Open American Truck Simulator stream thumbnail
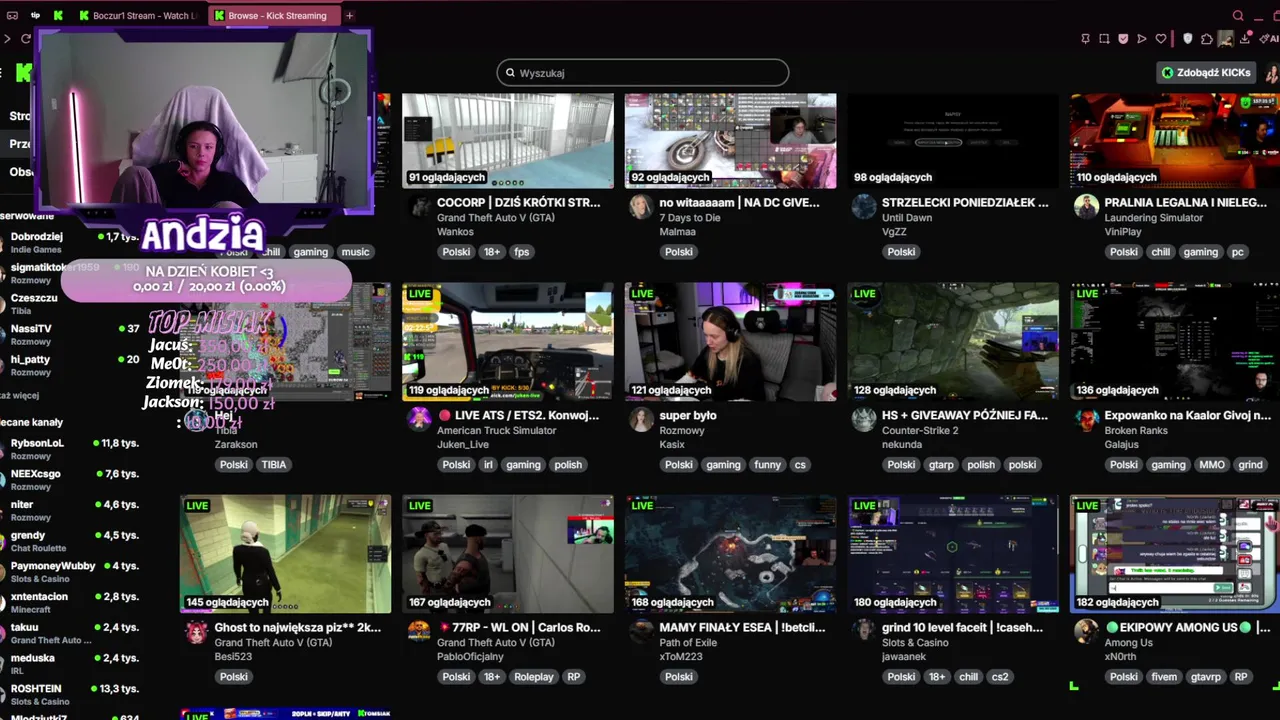The height and width of the screenshot is (720, 1280). point(508,342)
